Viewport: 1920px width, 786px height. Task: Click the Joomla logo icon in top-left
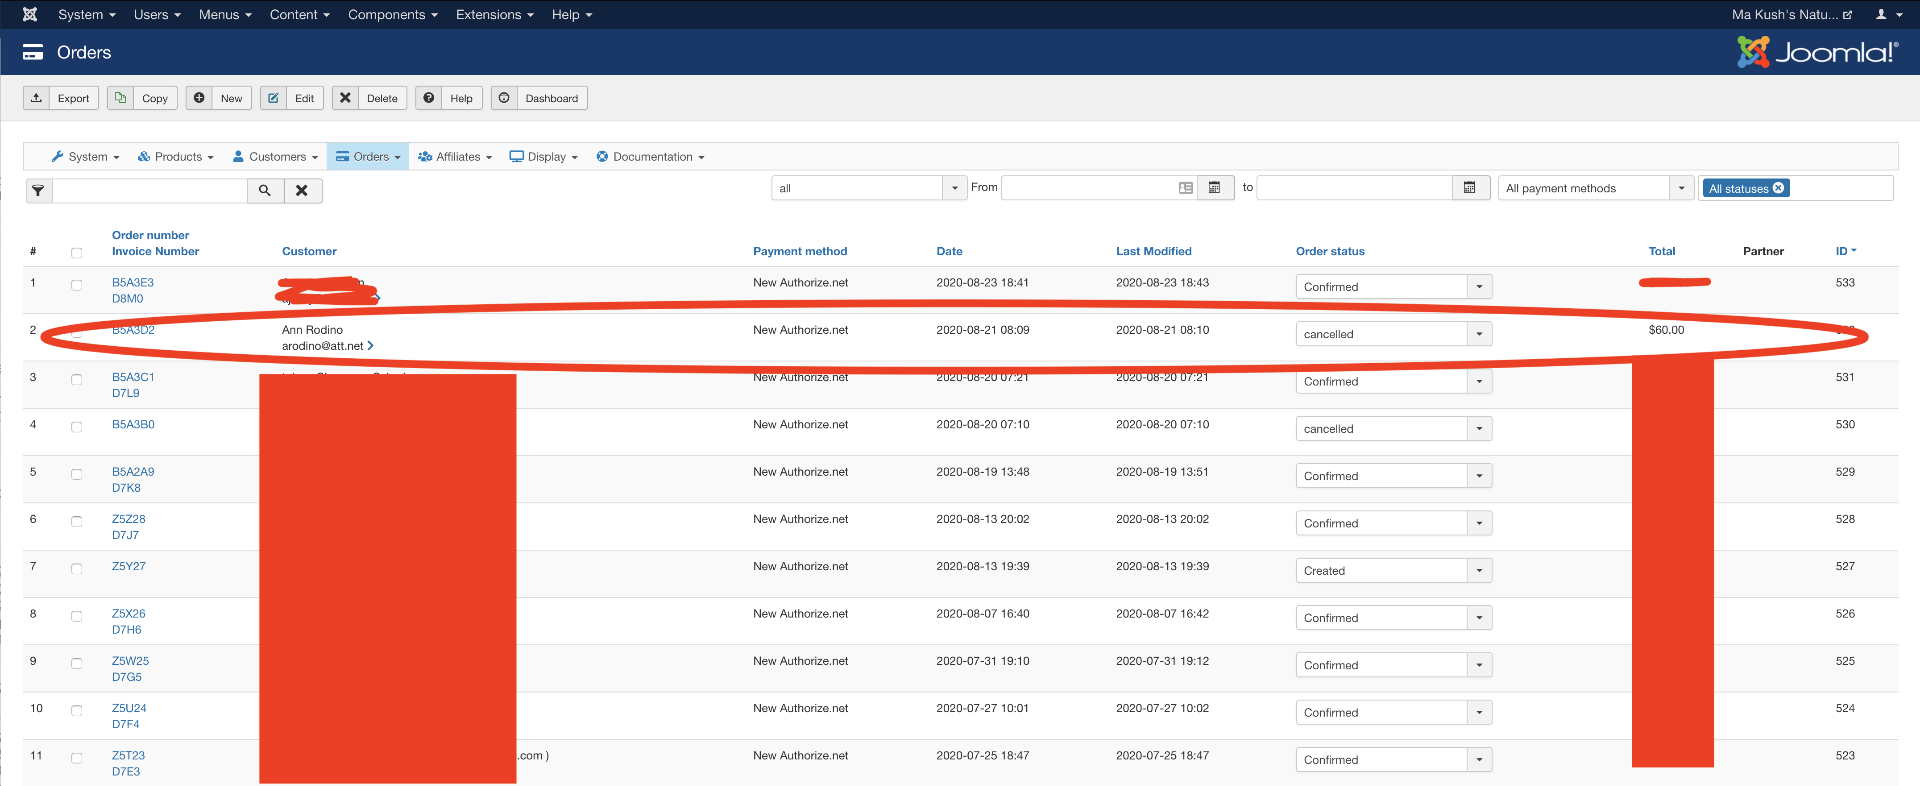30,14
